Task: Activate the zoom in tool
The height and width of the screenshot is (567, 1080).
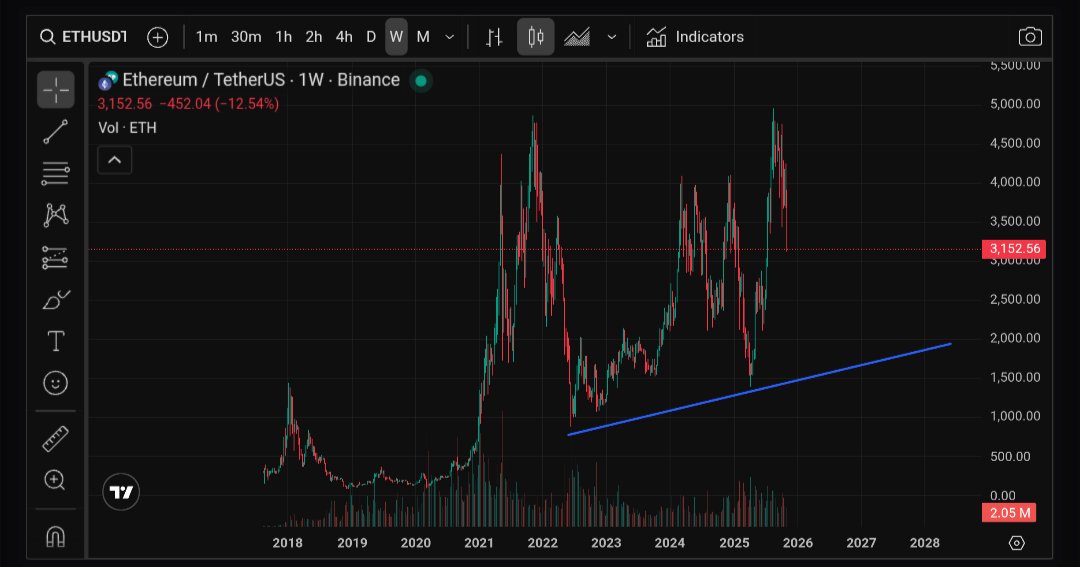Action: coord(56,480)
